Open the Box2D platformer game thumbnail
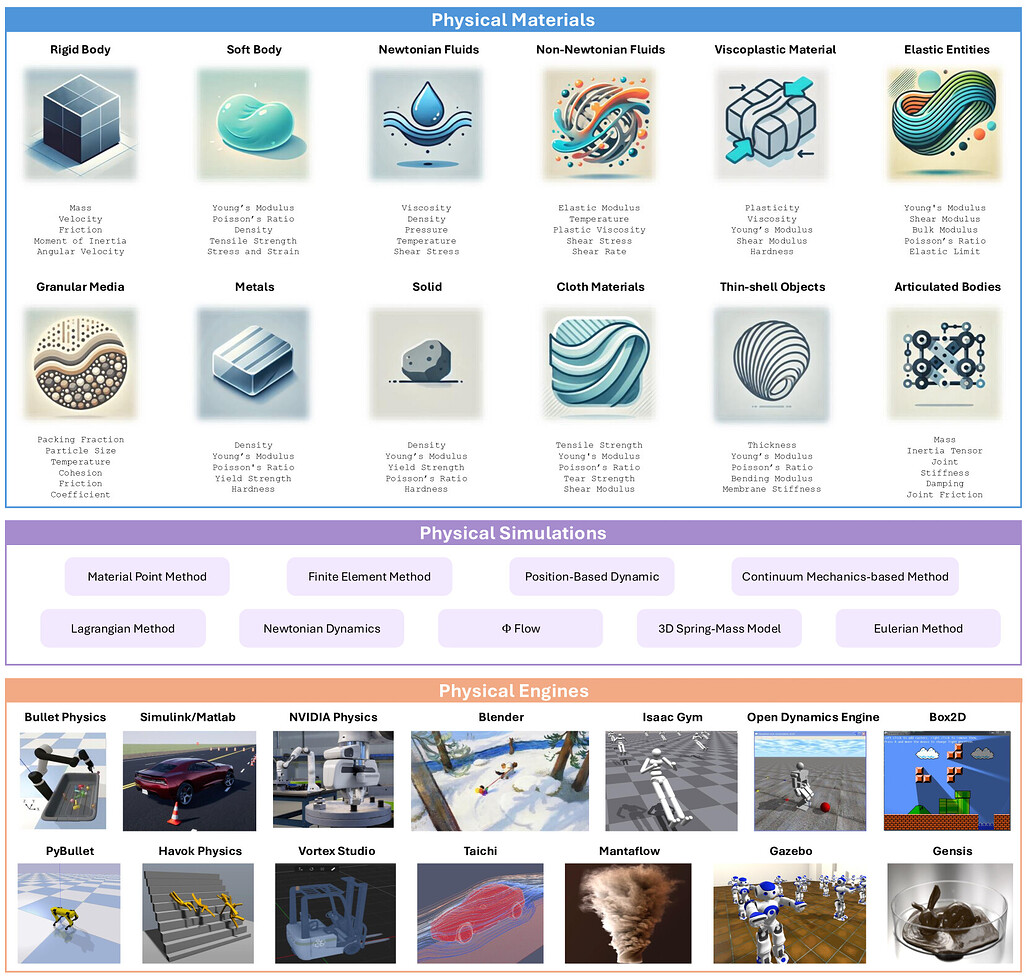Screen dimensions: 1028x980 coord(947,781)
